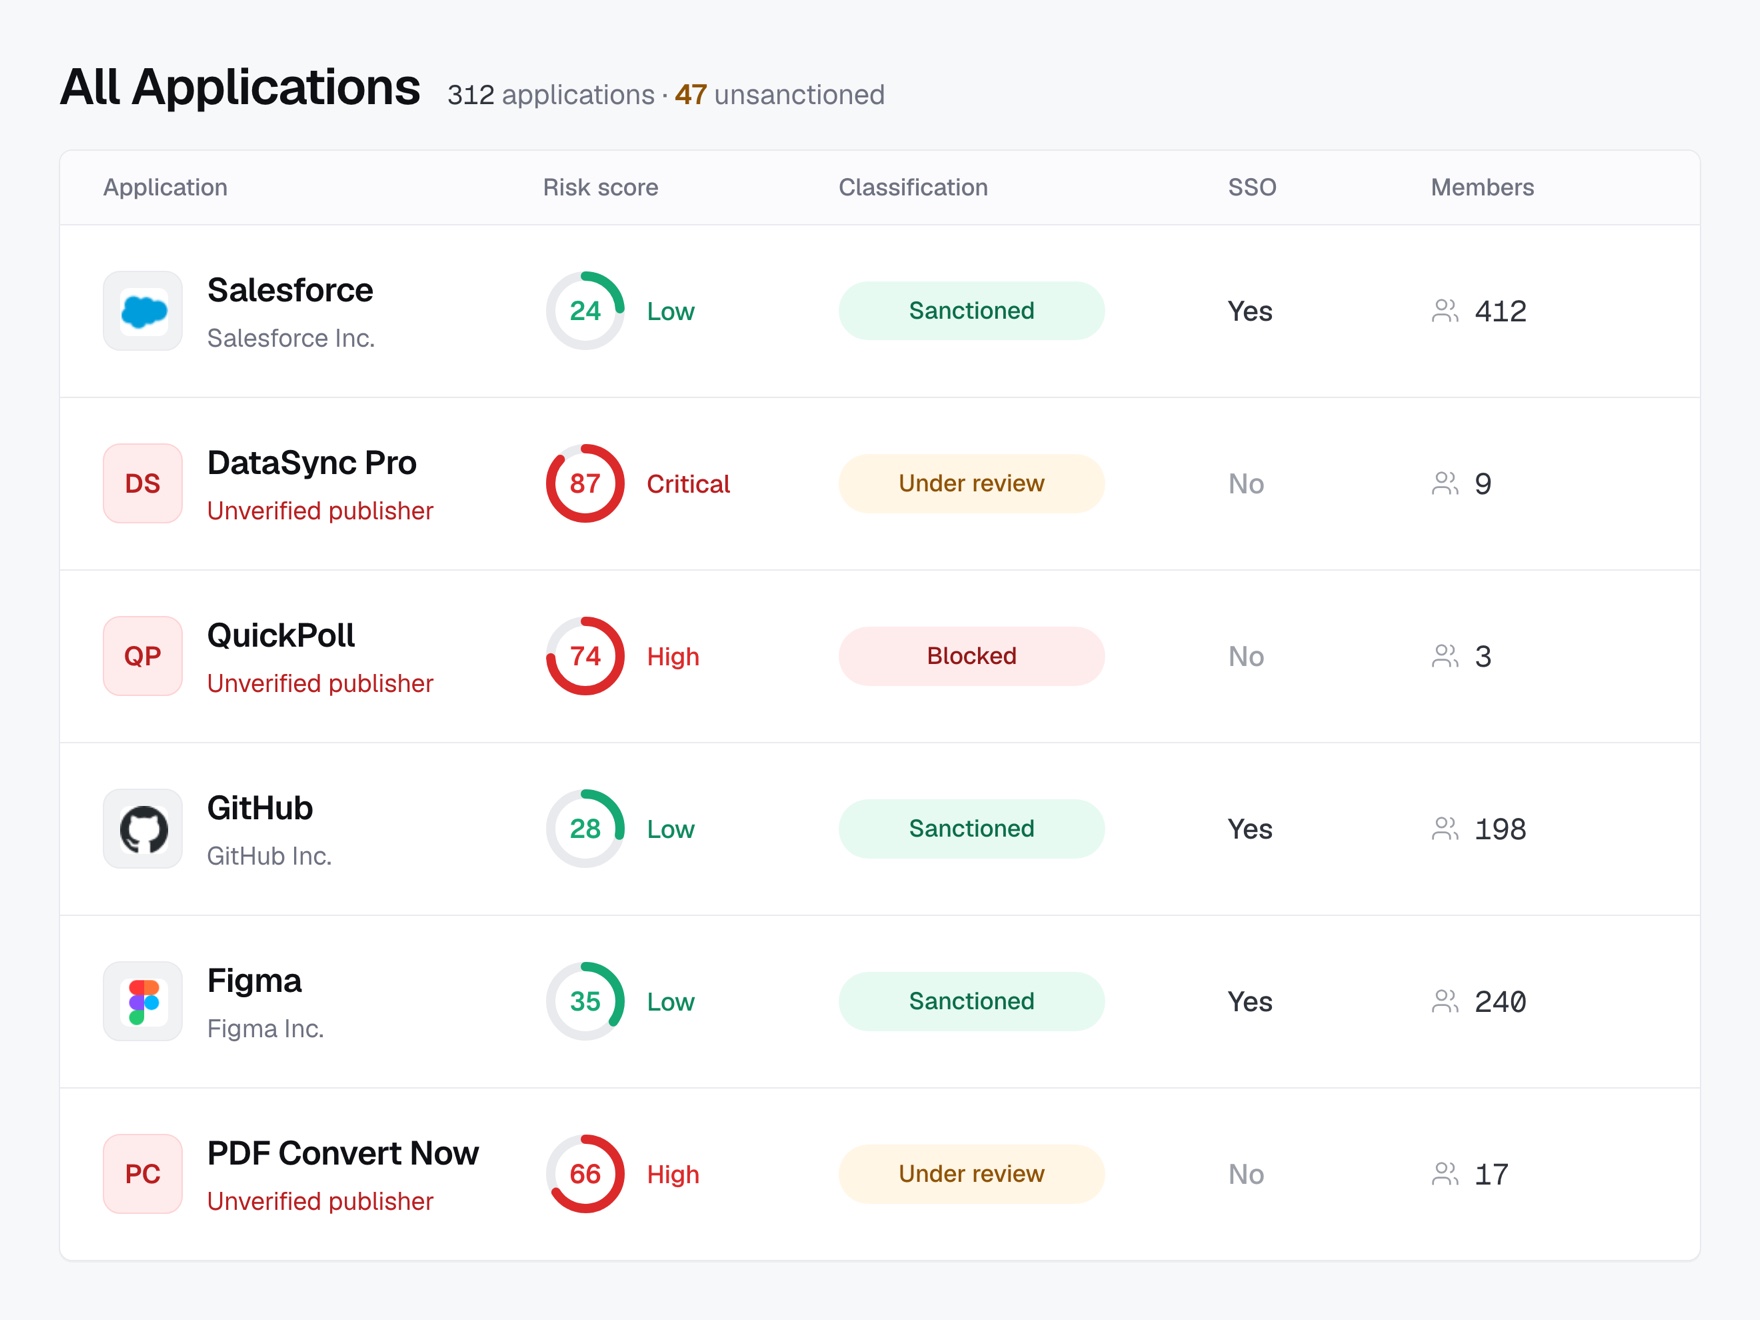The image size is (1760, 1320).
Task: Click SSO 'Yes' in Figma row
Action: click(x=1250, y=1002)
